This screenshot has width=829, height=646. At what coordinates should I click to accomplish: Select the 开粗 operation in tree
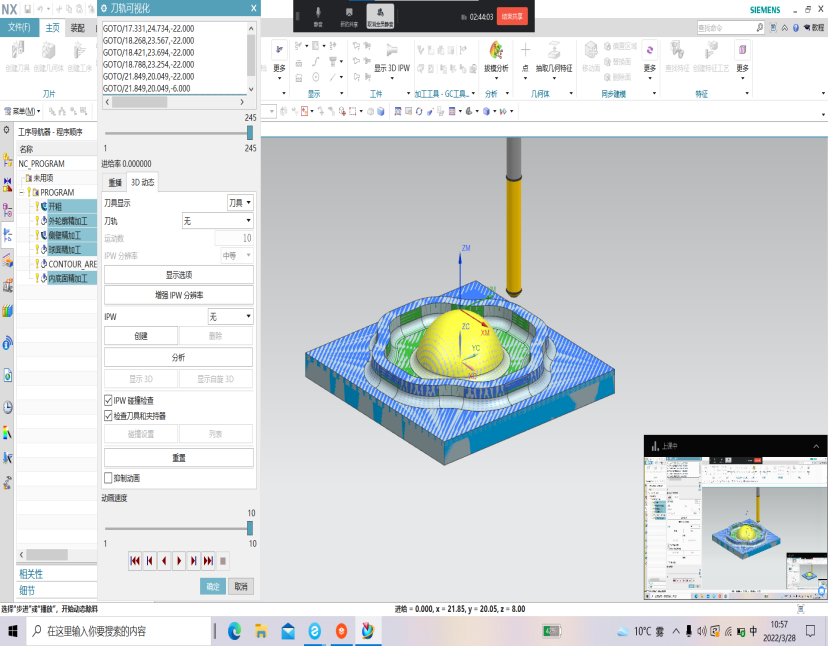(54, 206)
